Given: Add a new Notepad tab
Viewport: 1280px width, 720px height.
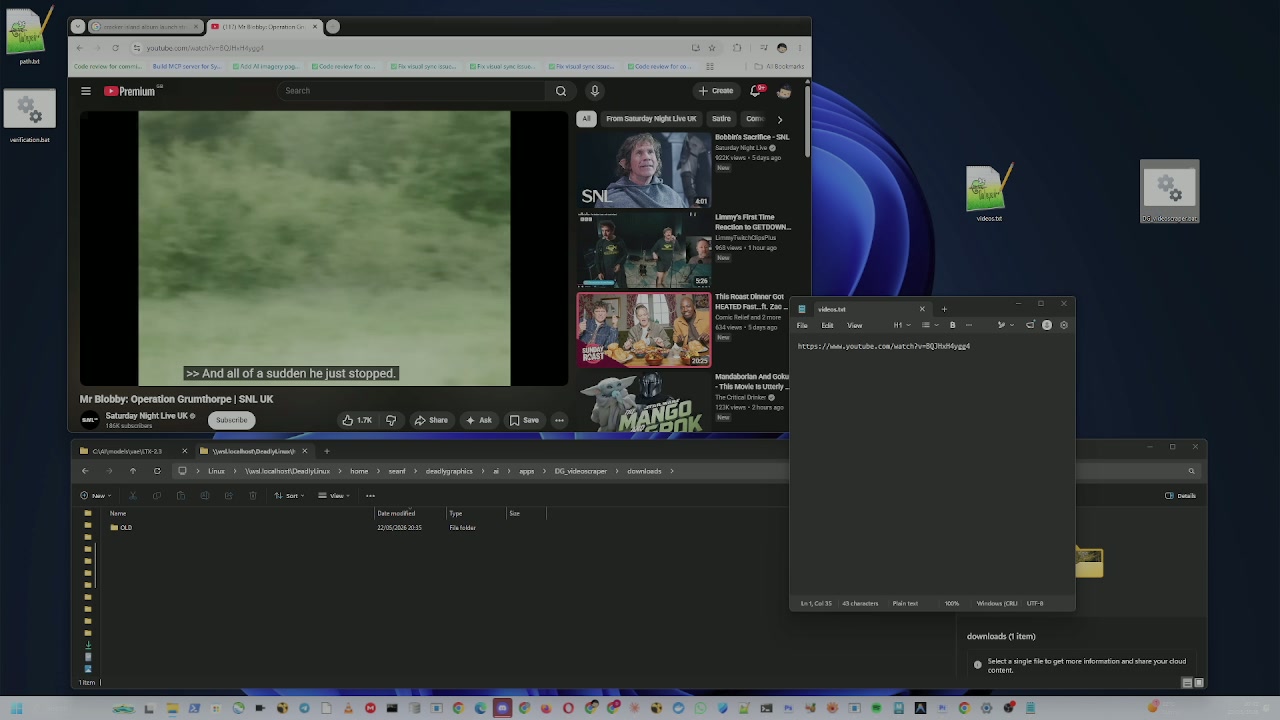Looking at the screenshot, I should 944,309.
